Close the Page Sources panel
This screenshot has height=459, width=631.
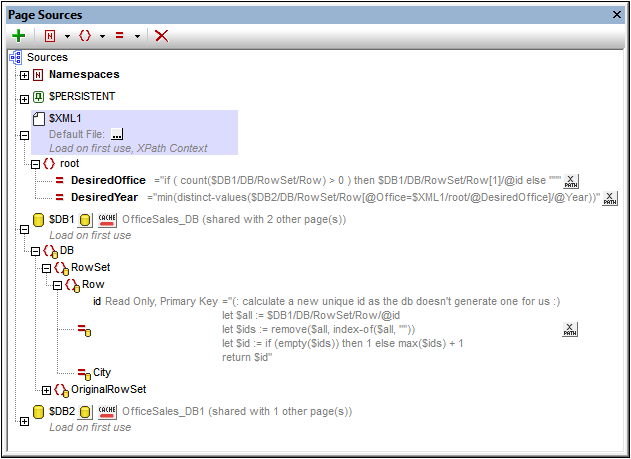coord(617,15)
